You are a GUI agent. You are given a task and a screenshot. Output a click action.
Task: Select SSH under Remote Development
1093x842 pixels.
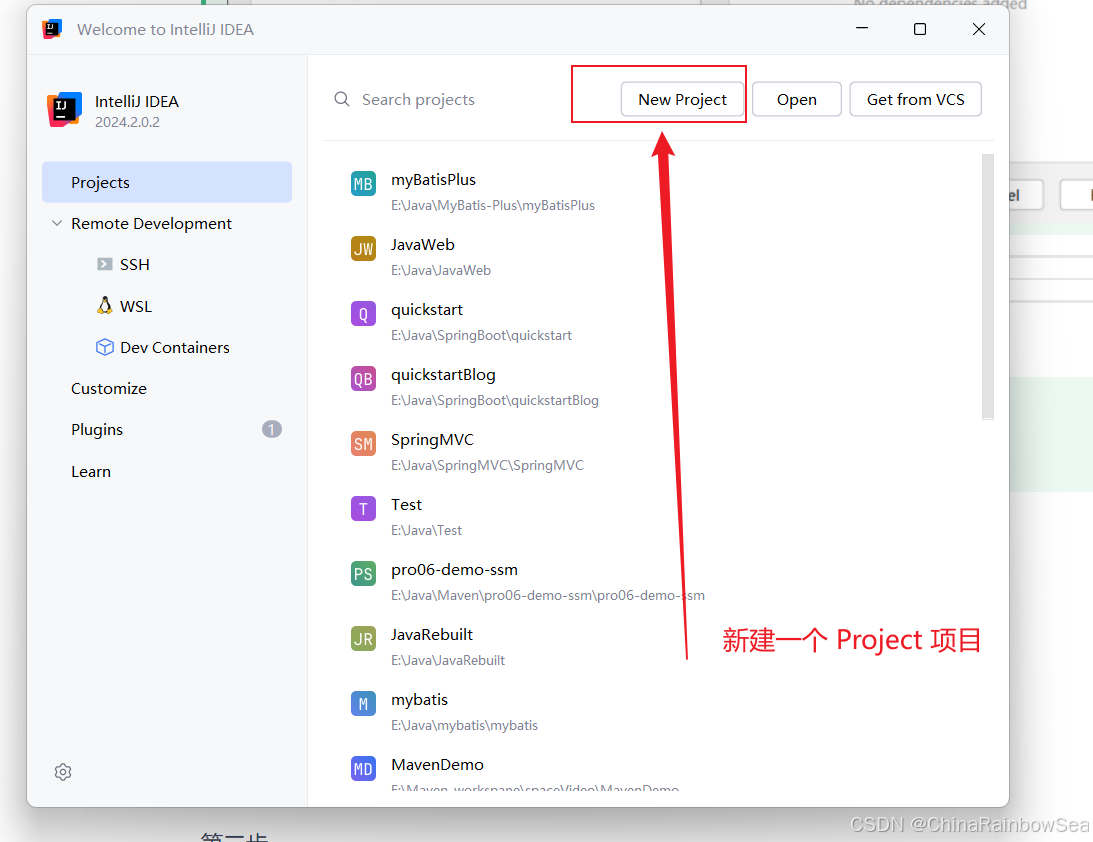pos(135,264)
